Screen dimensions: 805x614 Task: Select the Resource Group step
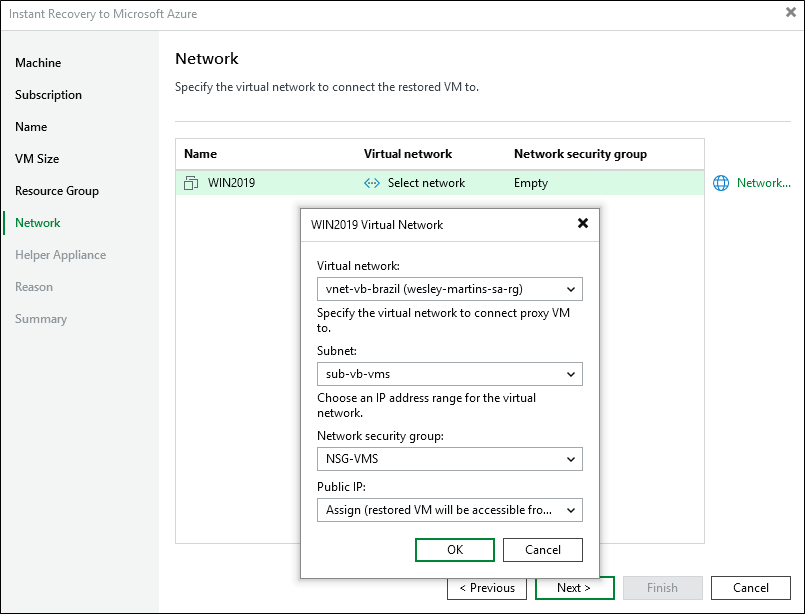click(57, 191)
